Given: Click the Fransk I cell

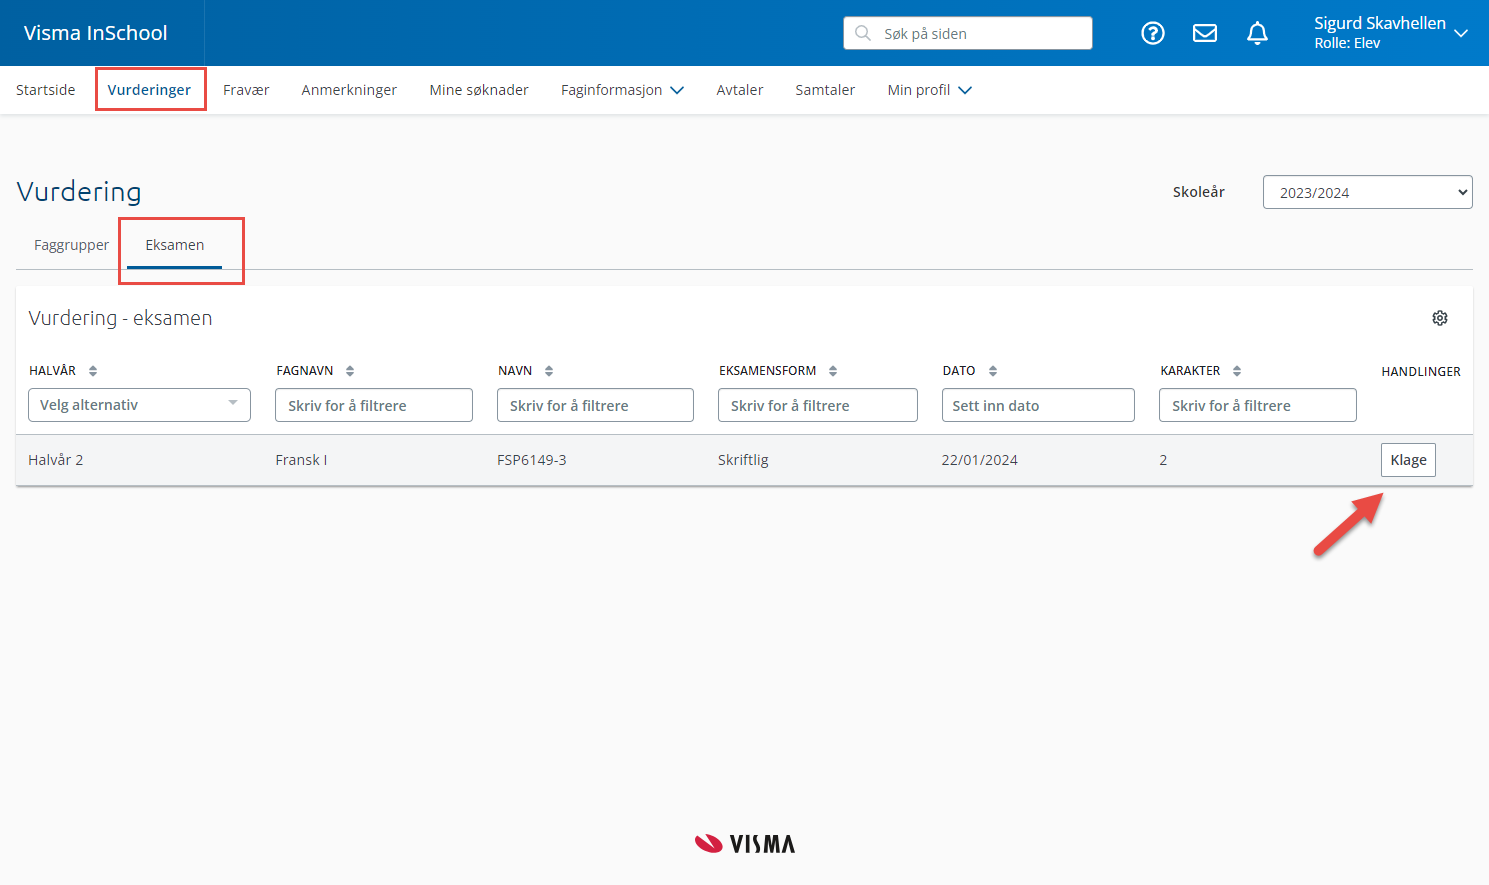Looking at the screenshot, I should pos(301,460).
